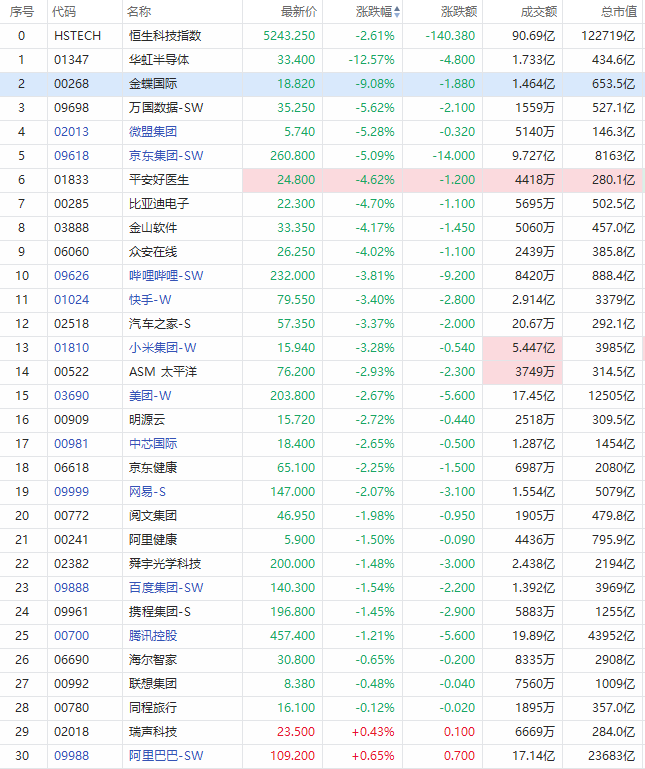Open stock code link 09618
Screen dimensions: 645x769
(x=71, y=156)
